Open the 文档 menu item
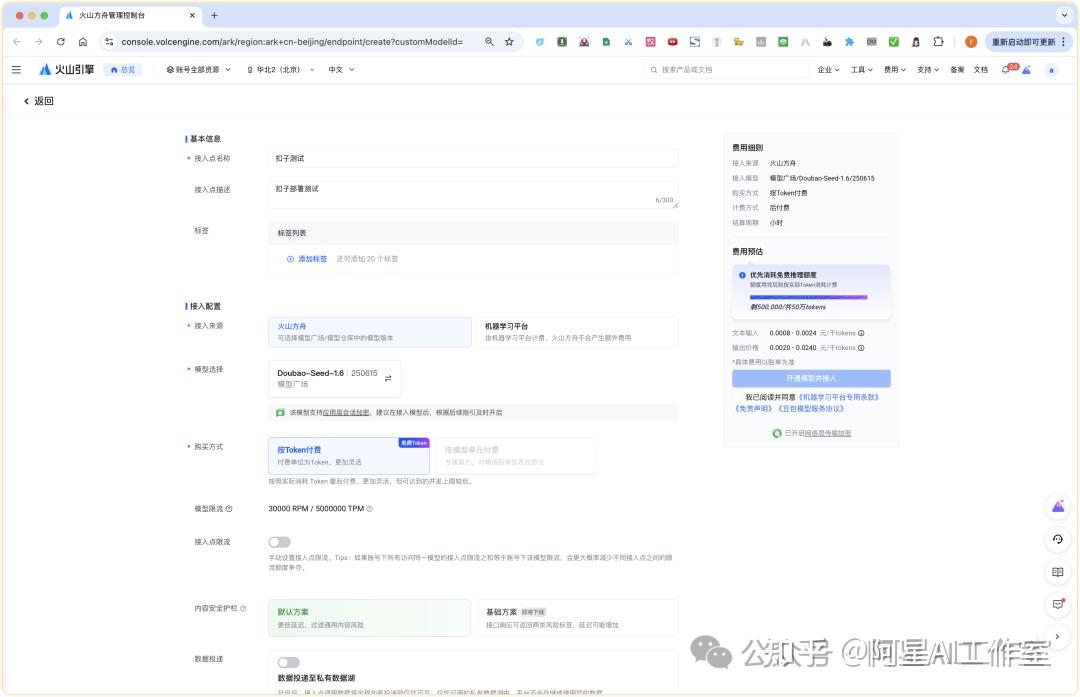The width and height of the screenshot is (1080, 697). (x=981, y=70)
